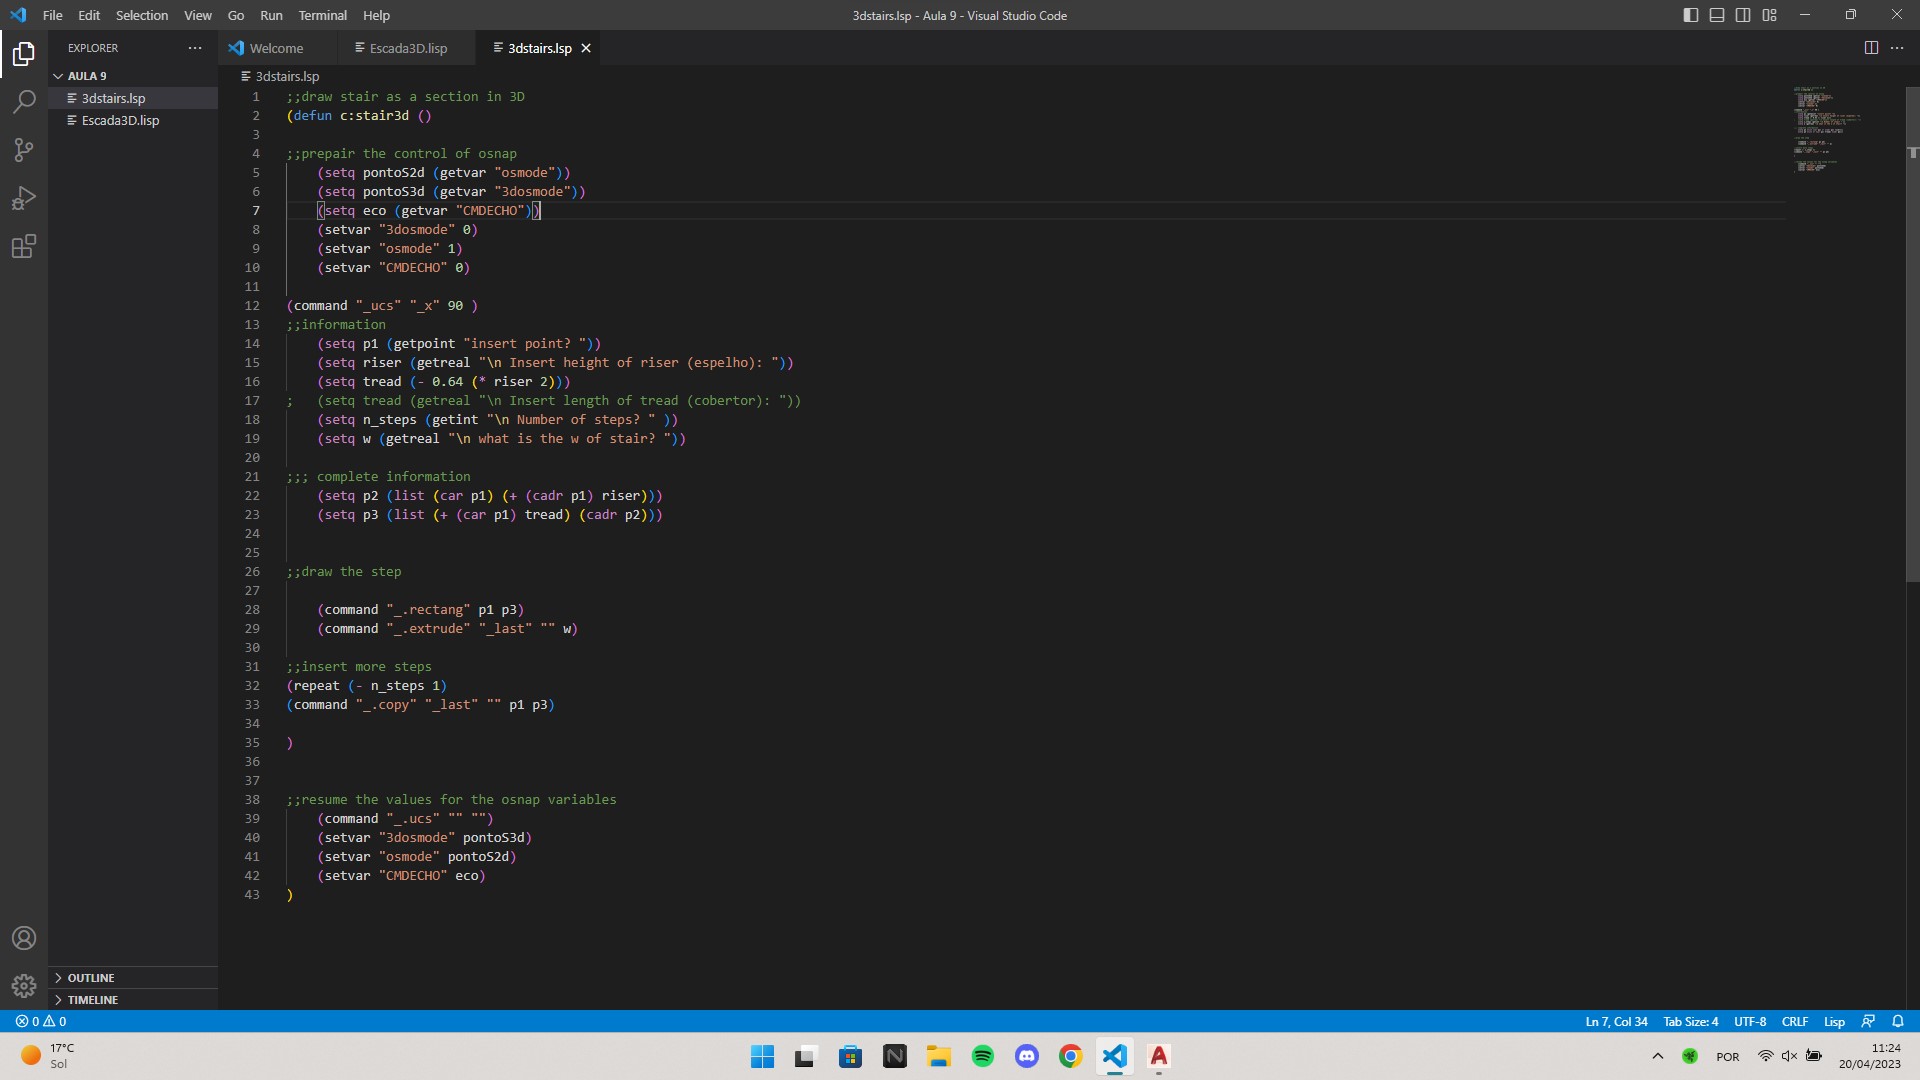The height and width of the screenshot is (1080, 1920).
Task: Open Windows Start button on taskbar
Action: point(762,1056)
